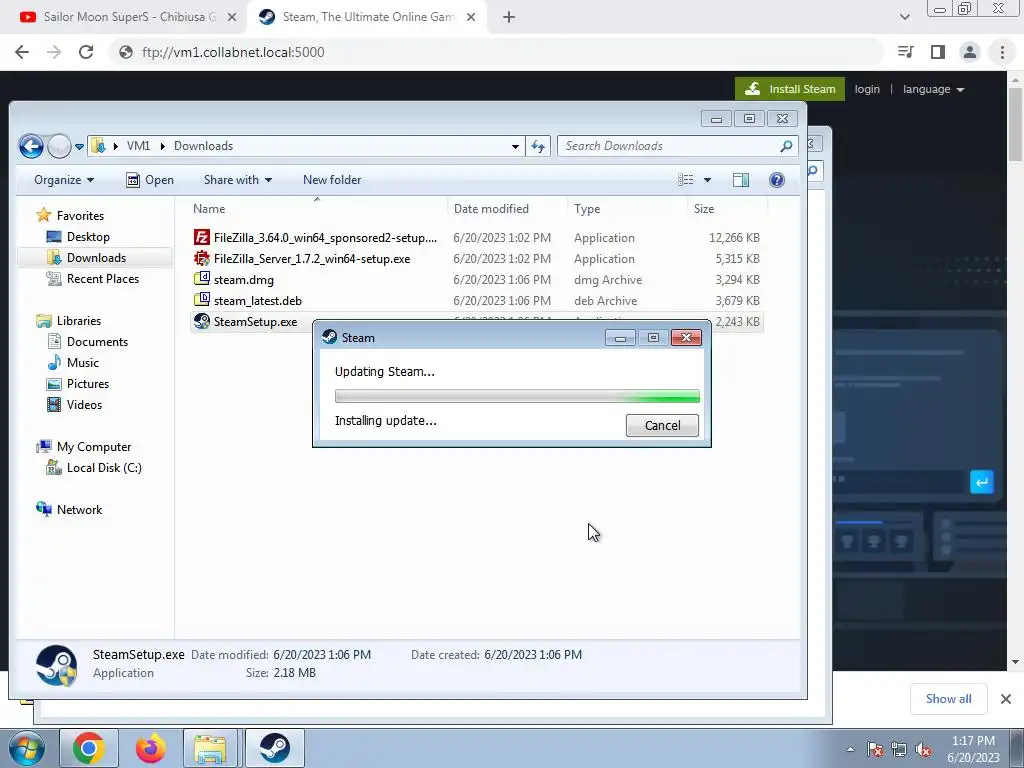Viewport: 1024px width, 768px height.
Task: Open Explorer recent locations dropdown arrow
Action: coord(79,147)
